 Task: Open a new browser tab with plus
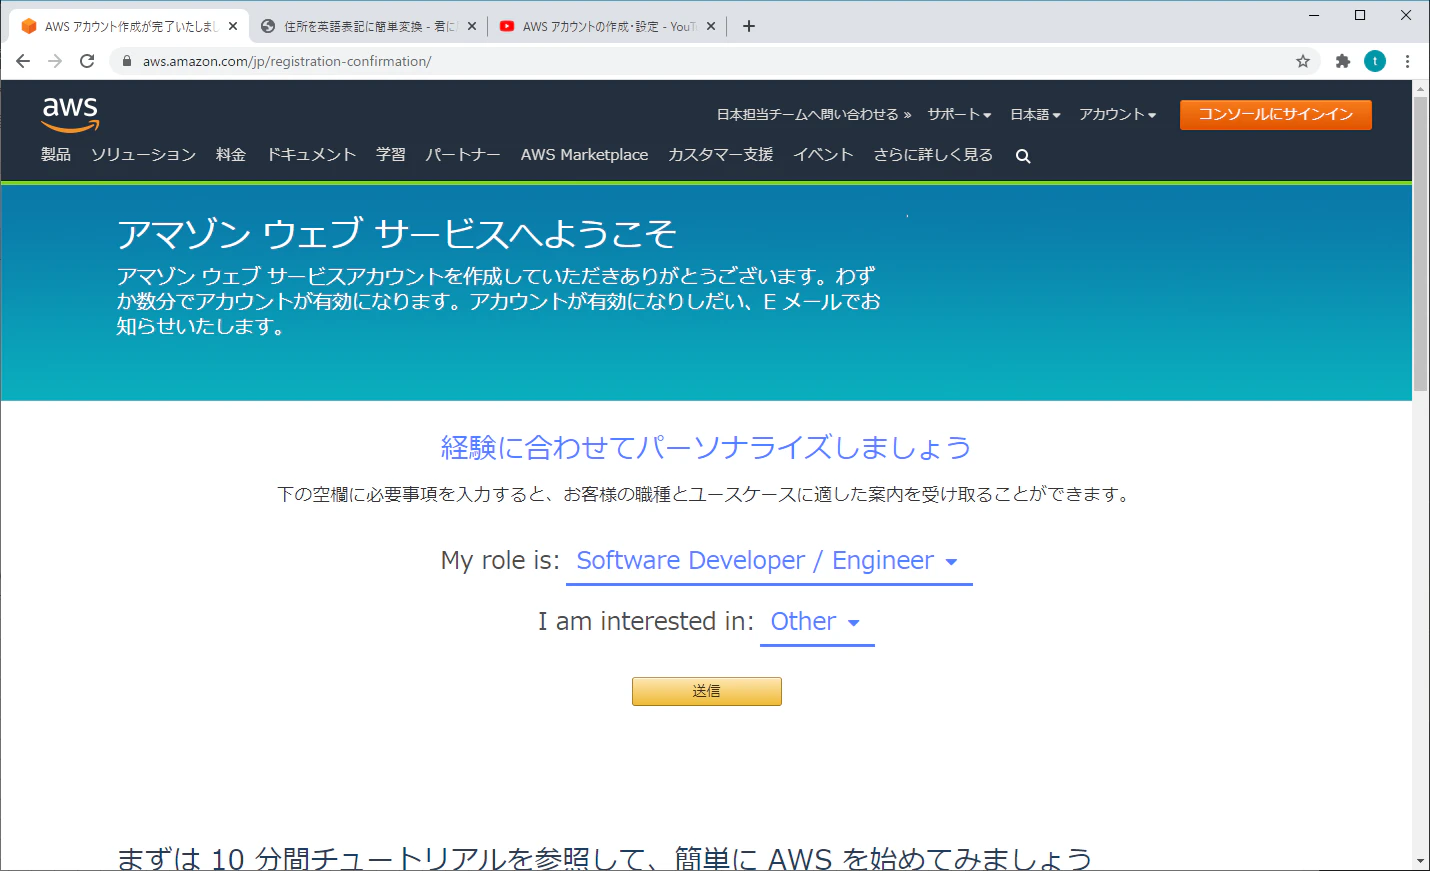(749, 26)
